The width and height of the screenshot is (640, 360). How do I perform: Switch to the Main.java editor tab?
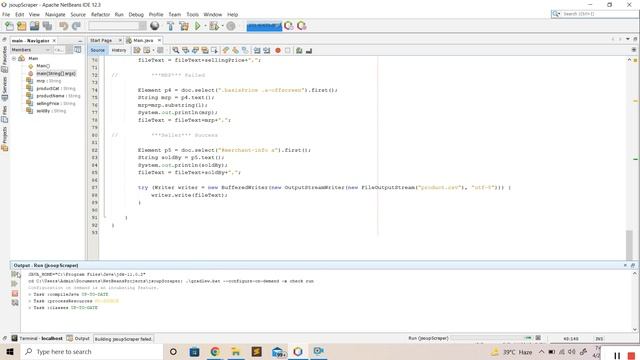point(143,40)
